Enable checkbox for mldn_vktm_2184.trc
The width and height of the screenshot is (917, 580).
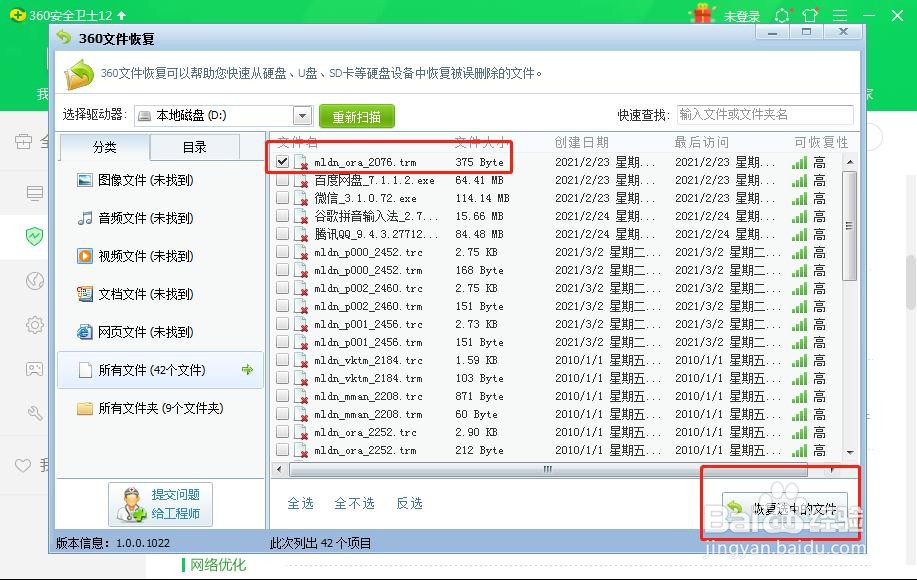pyautogui.click(x=282, y=360)
